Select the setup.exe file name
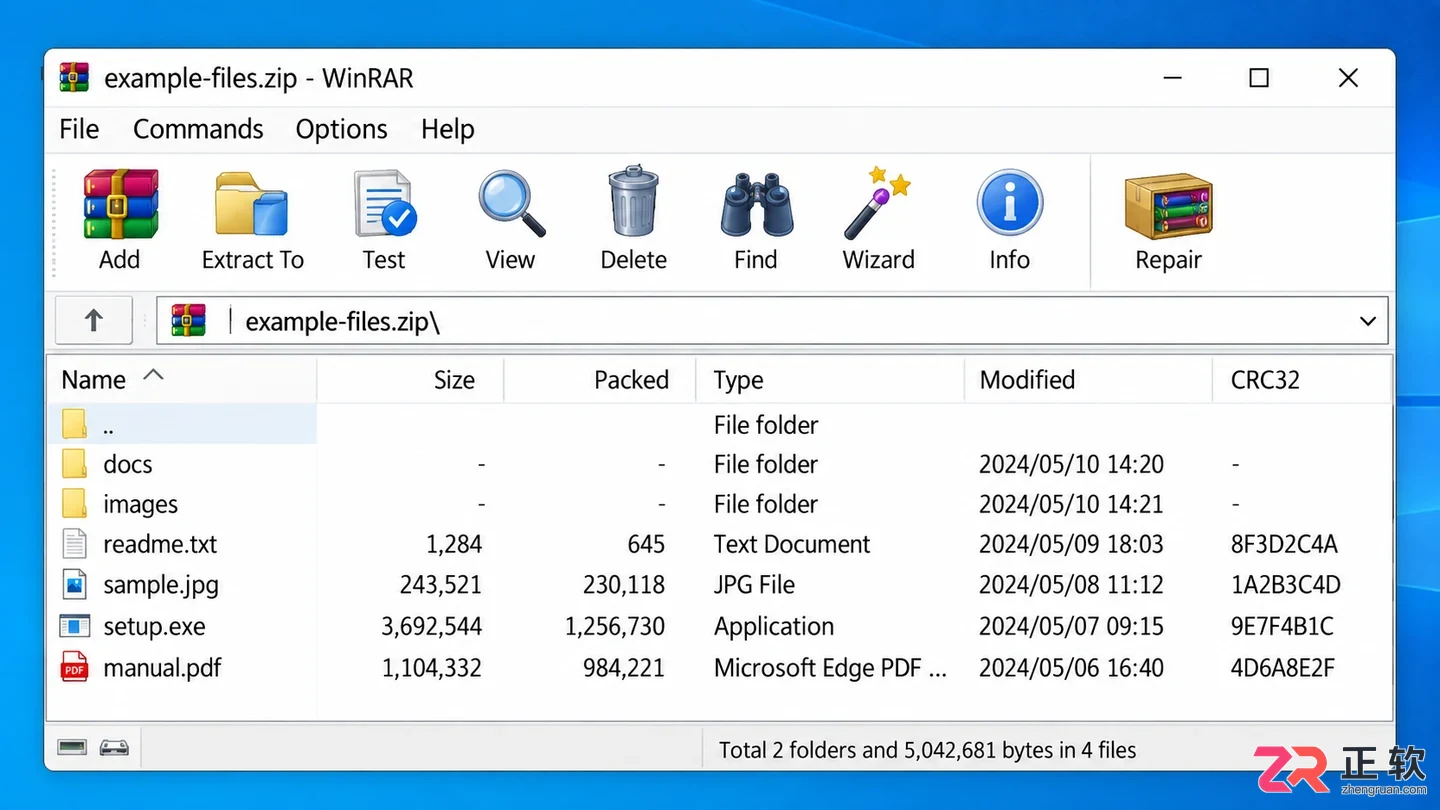 pyautogui.click(x=154, y=626)
